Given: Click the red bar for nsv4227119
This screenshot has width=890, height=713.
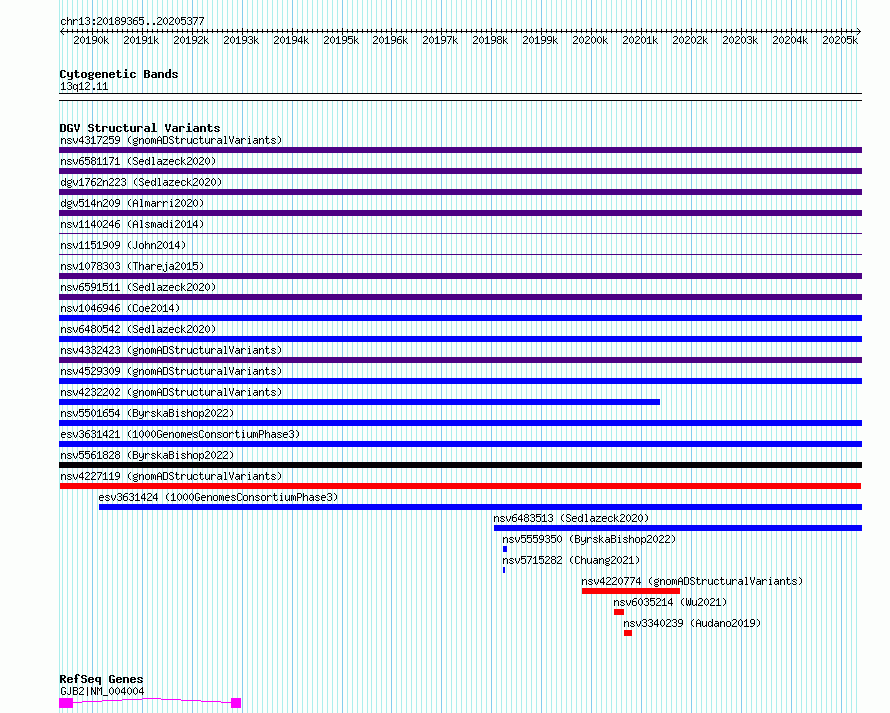Looking at the screenshot, I should coord(460,486).
